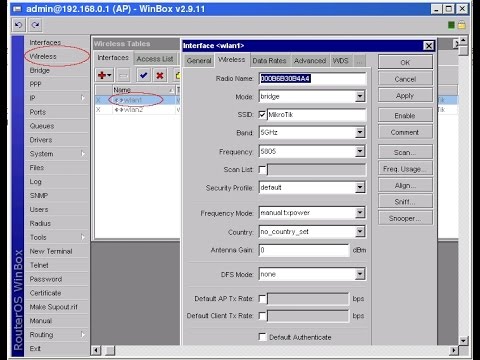Click the Sniff... button
The image size is (480, 360).
coord(405,202)
